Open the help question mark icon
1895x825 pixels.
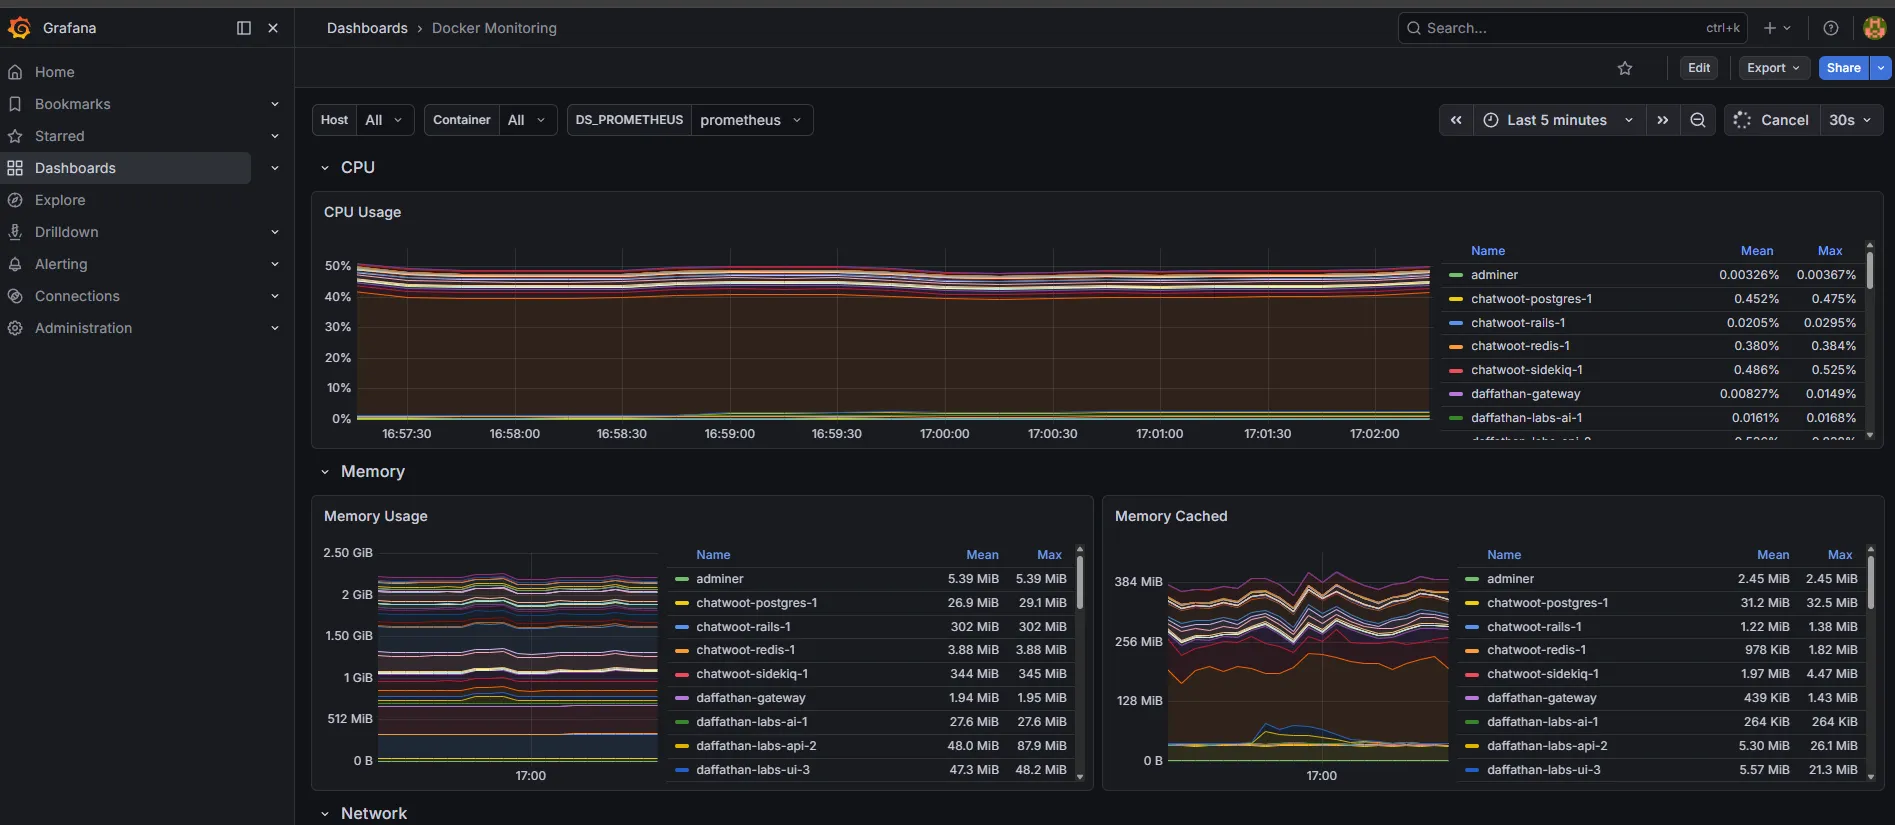coord(1831,28)
